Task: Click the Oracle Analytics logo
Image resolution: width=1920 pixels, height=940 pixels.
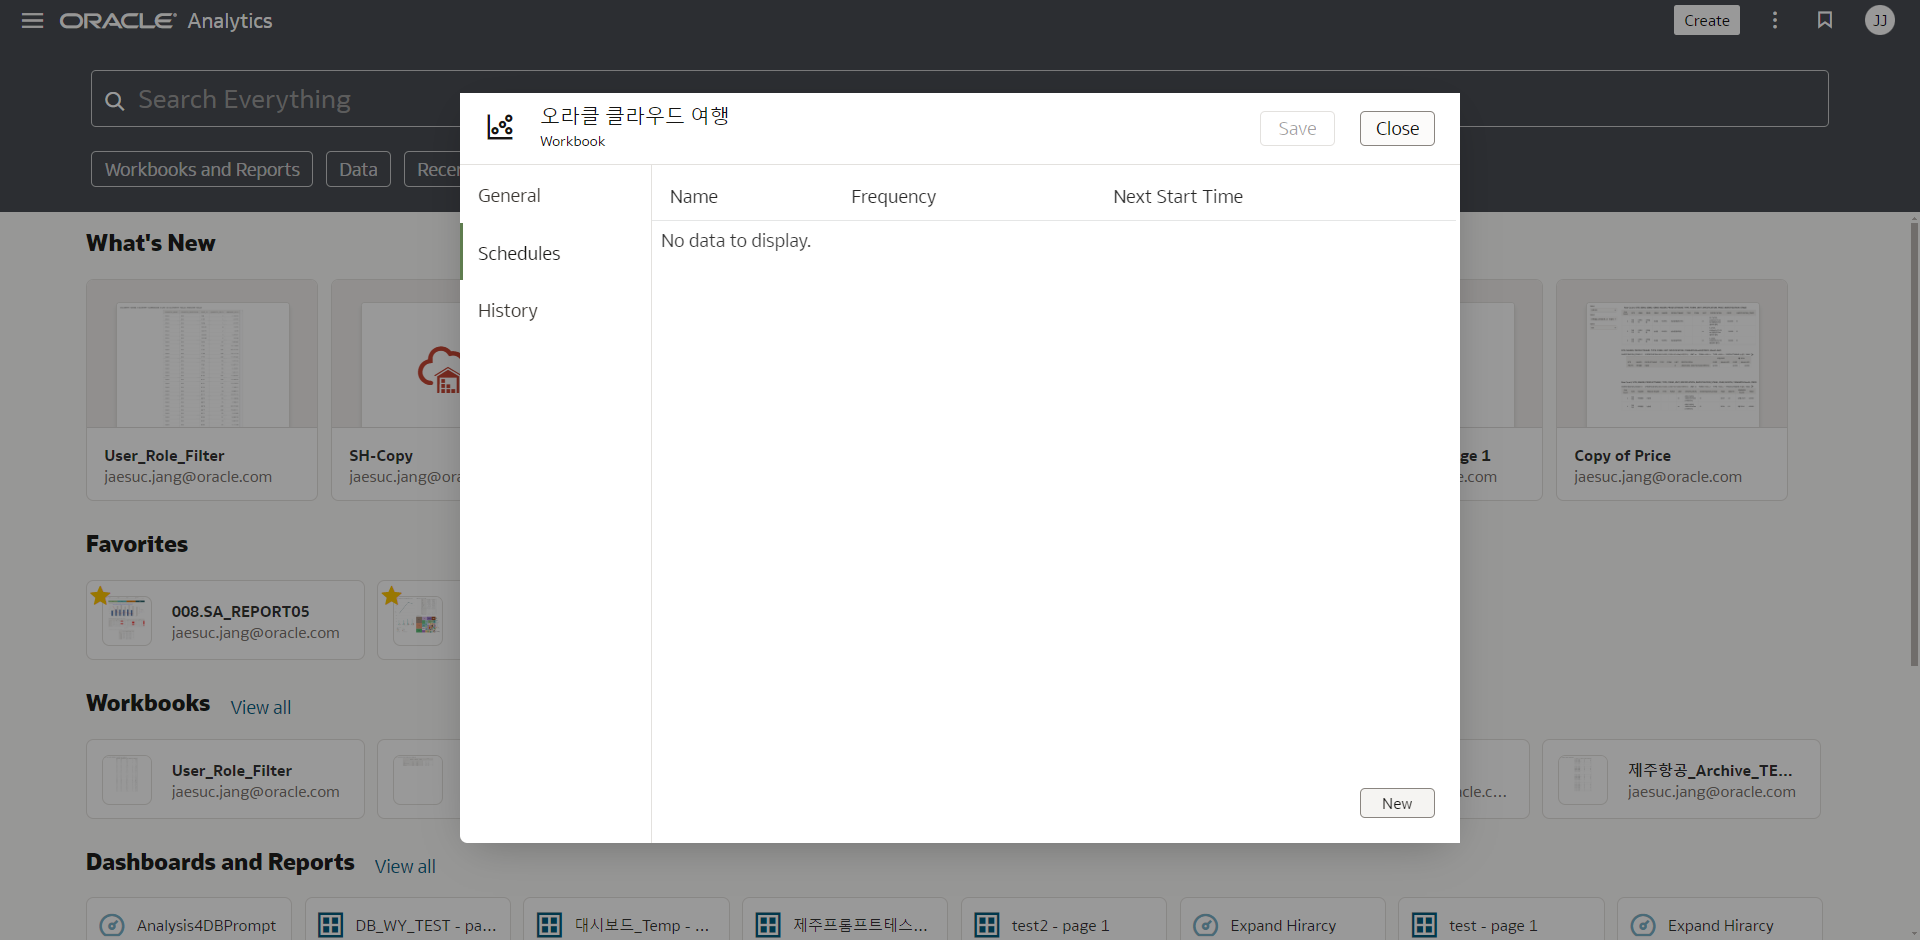Action: pos(166,21)
